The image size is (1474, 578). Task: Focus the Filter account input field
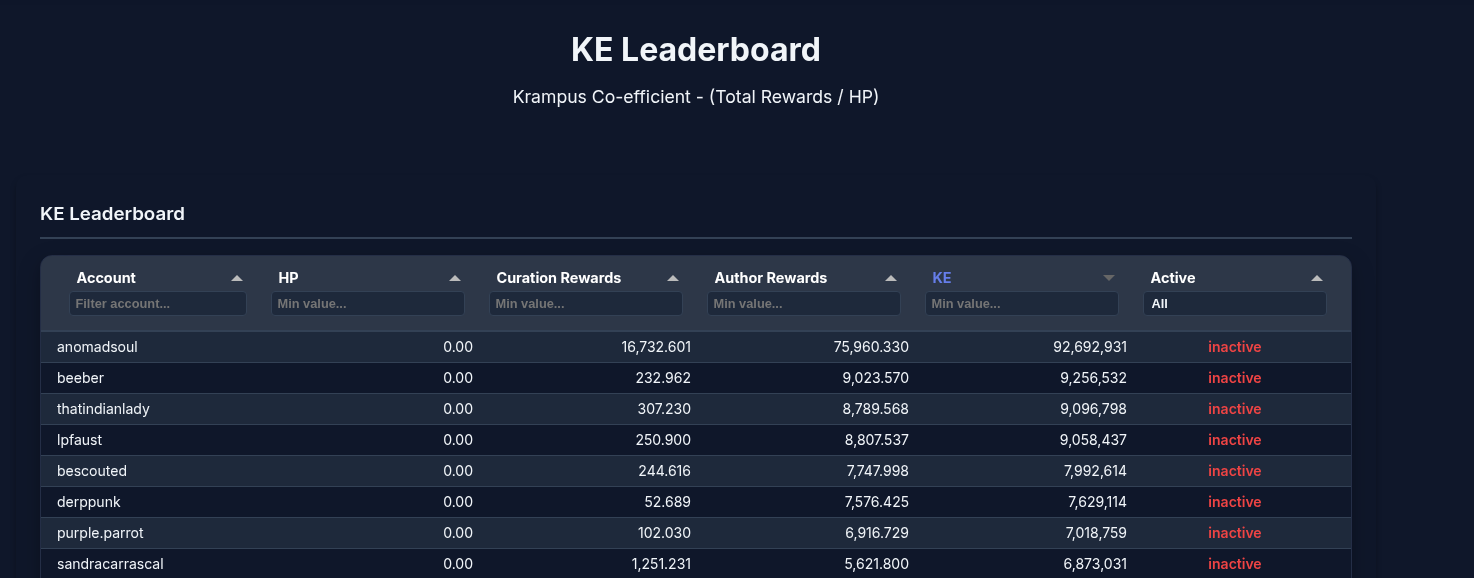point(158,304)
